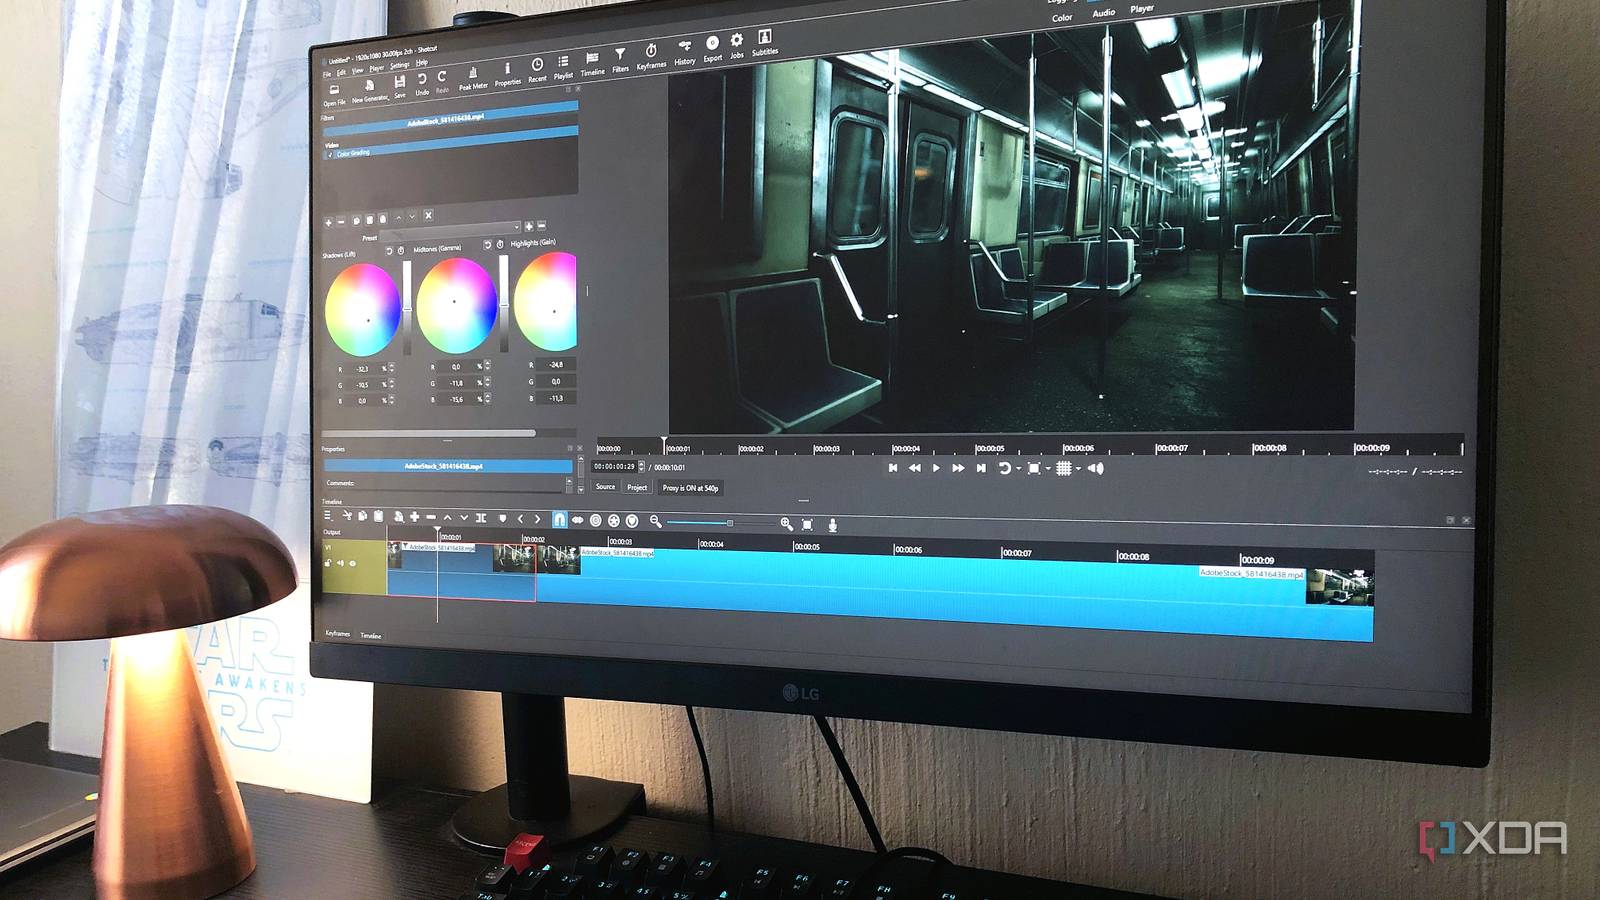
Task: Open the Settings menu
Action: click(399, 66)
